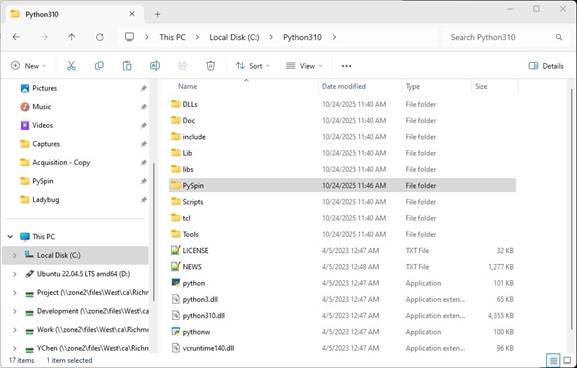Open the View dropdown menu
This screenshot has width=577, height=368.
coord(304,66)
